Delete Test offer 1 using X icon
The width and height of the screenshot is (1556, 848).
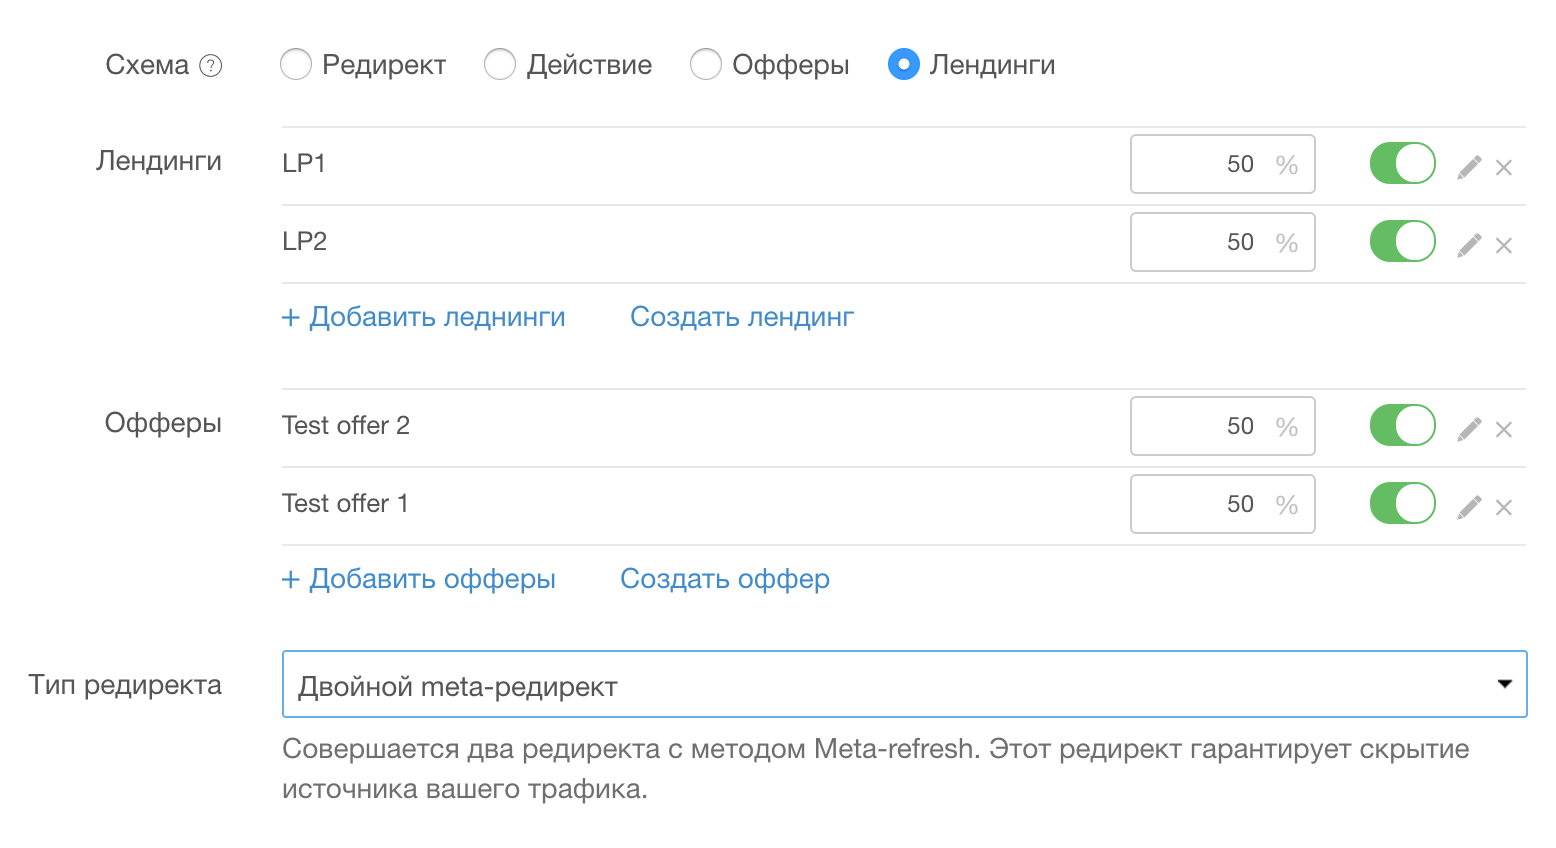(x=1503, y=508)
